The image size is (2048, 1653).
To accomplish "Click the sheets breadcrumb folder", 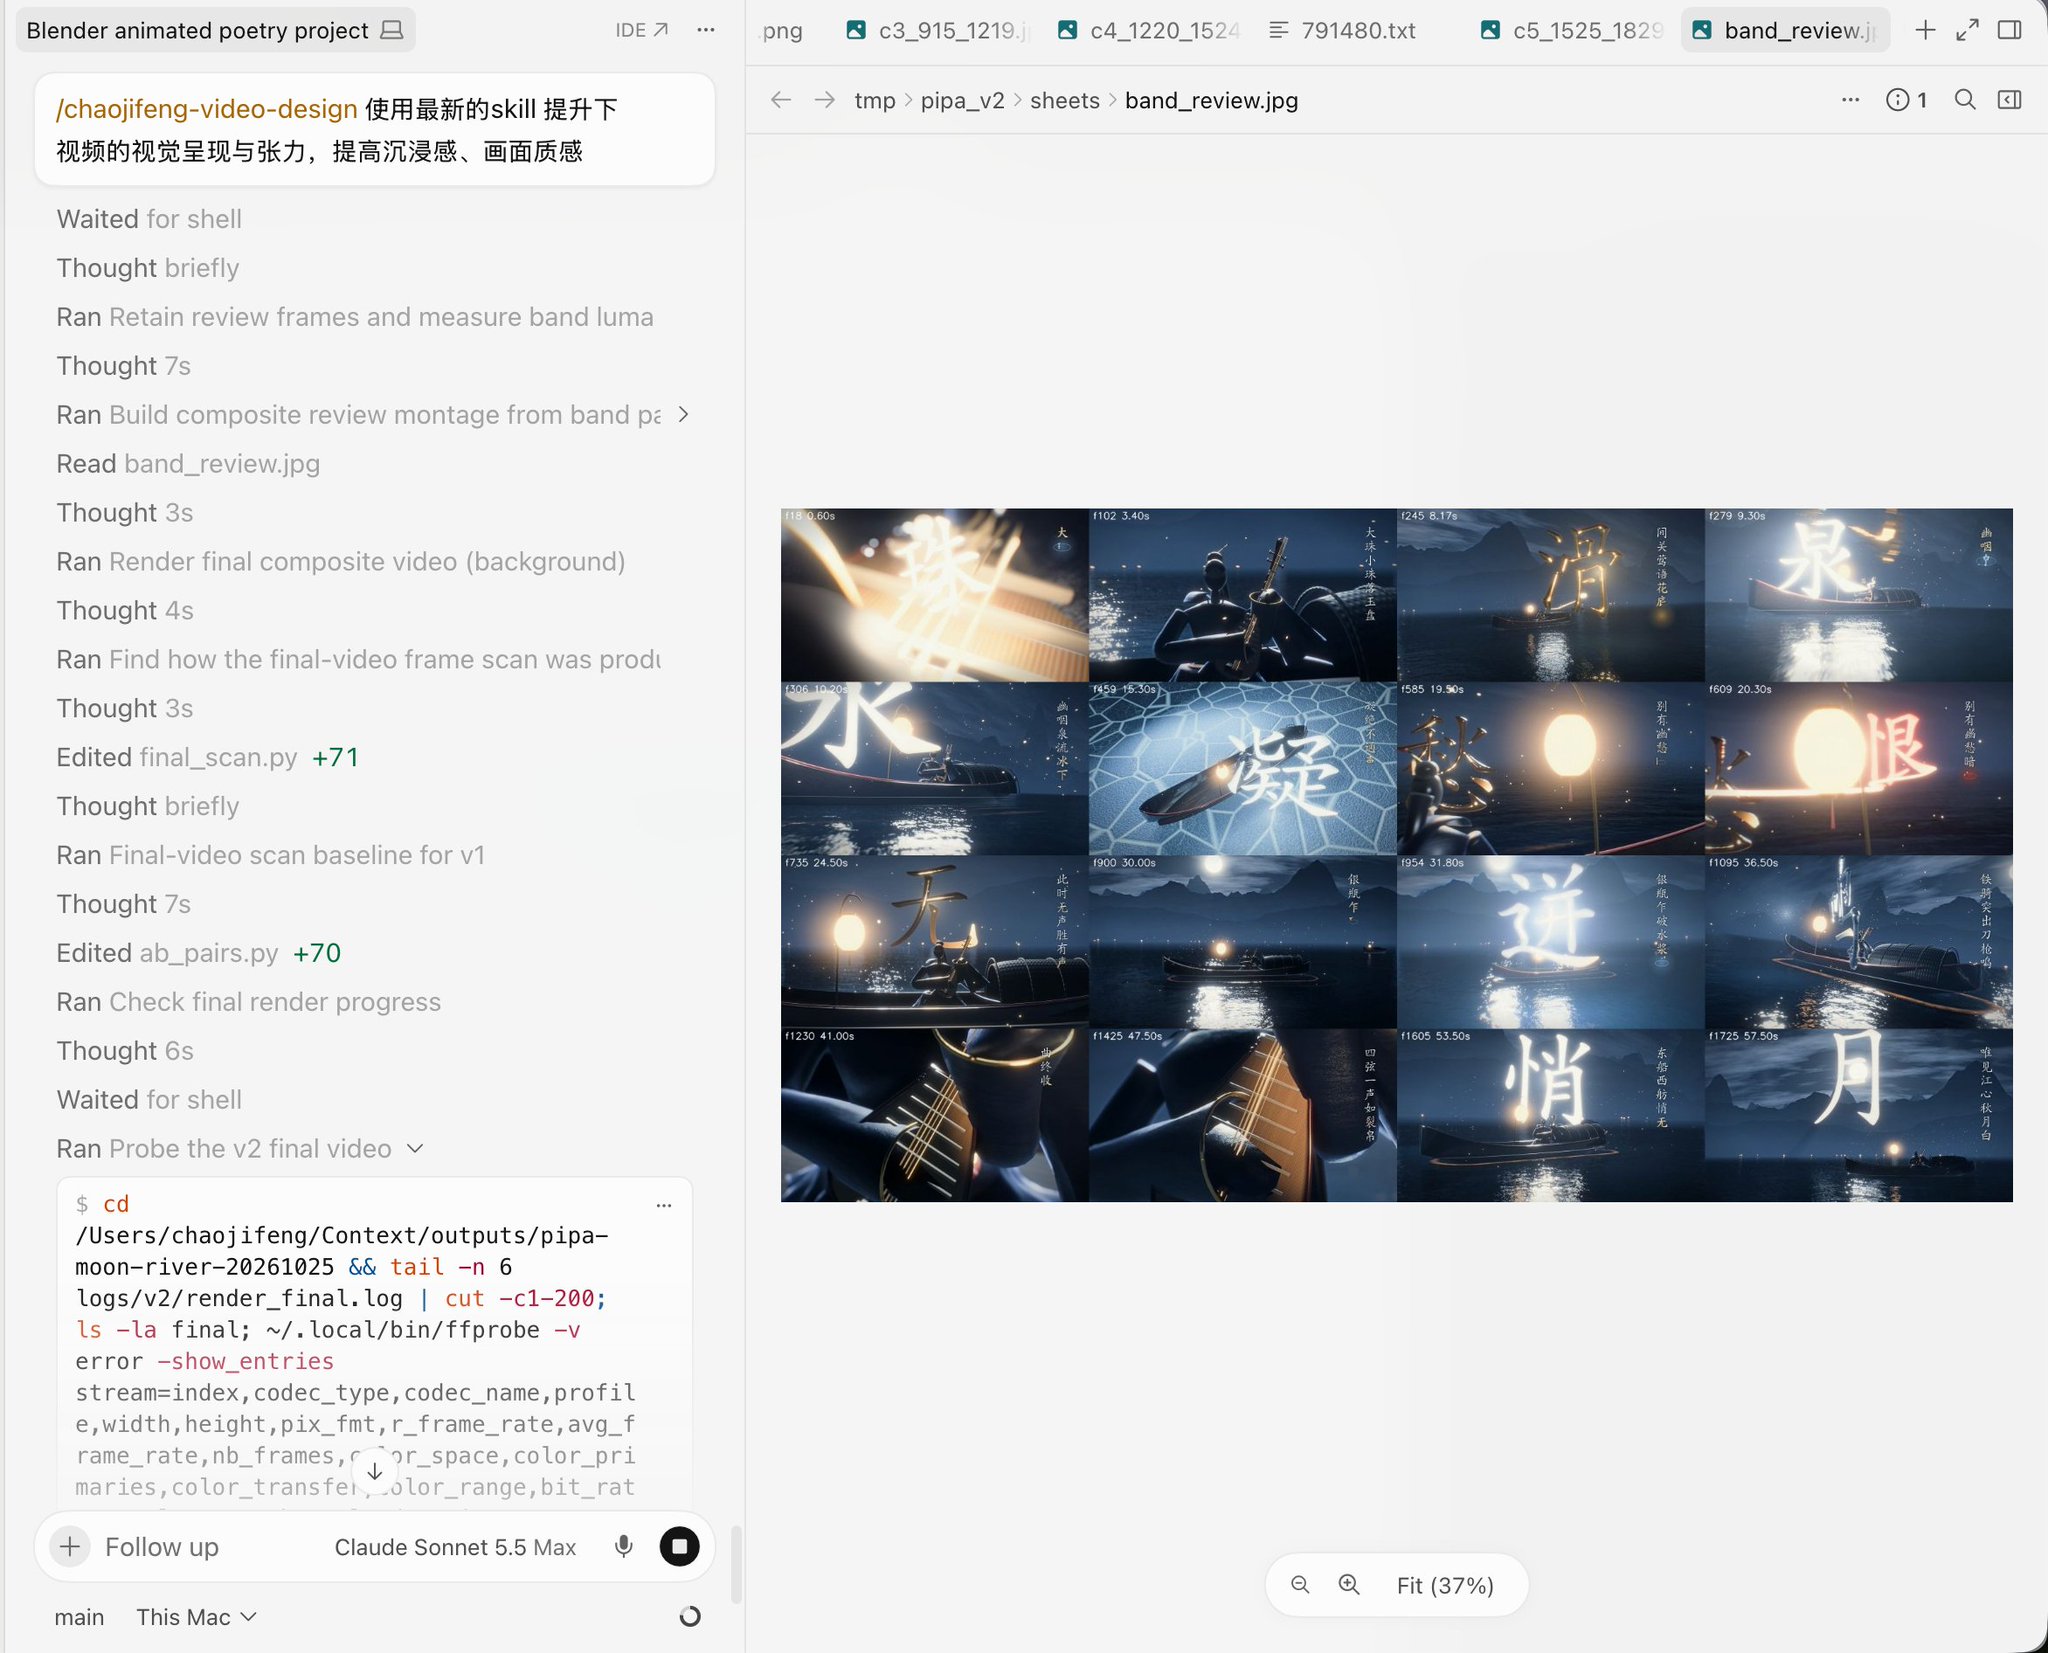I will coord(1064,101).
